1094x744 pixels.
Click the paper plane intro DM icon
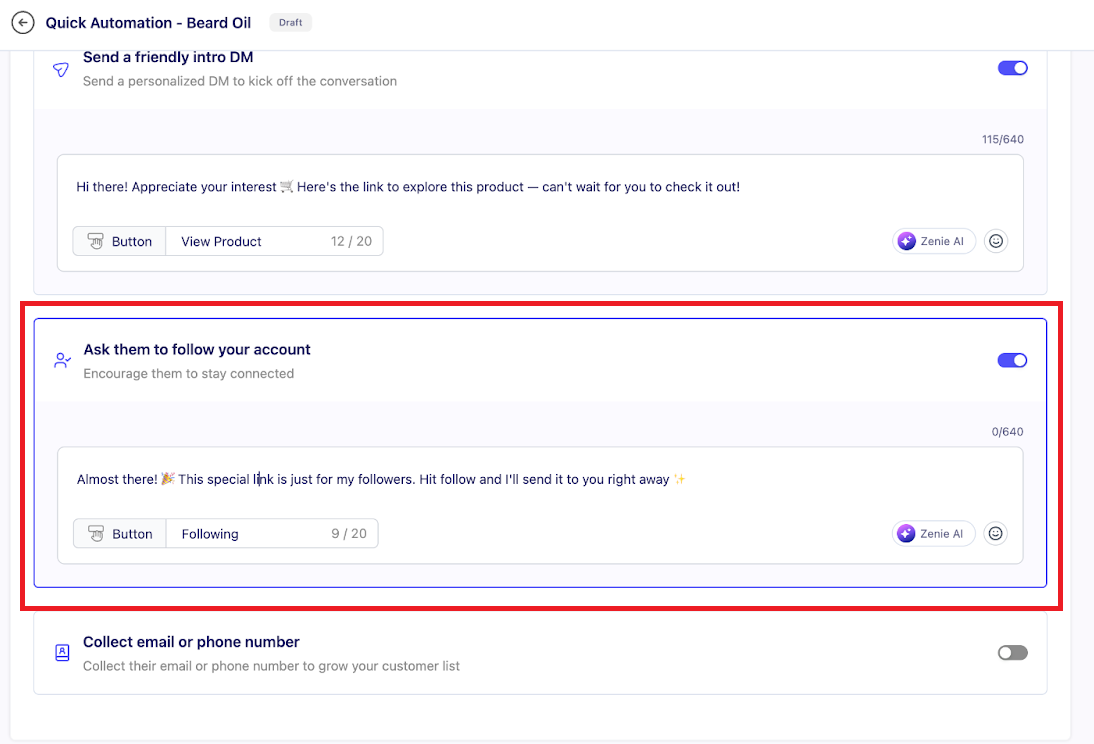(x=62, y=69)
